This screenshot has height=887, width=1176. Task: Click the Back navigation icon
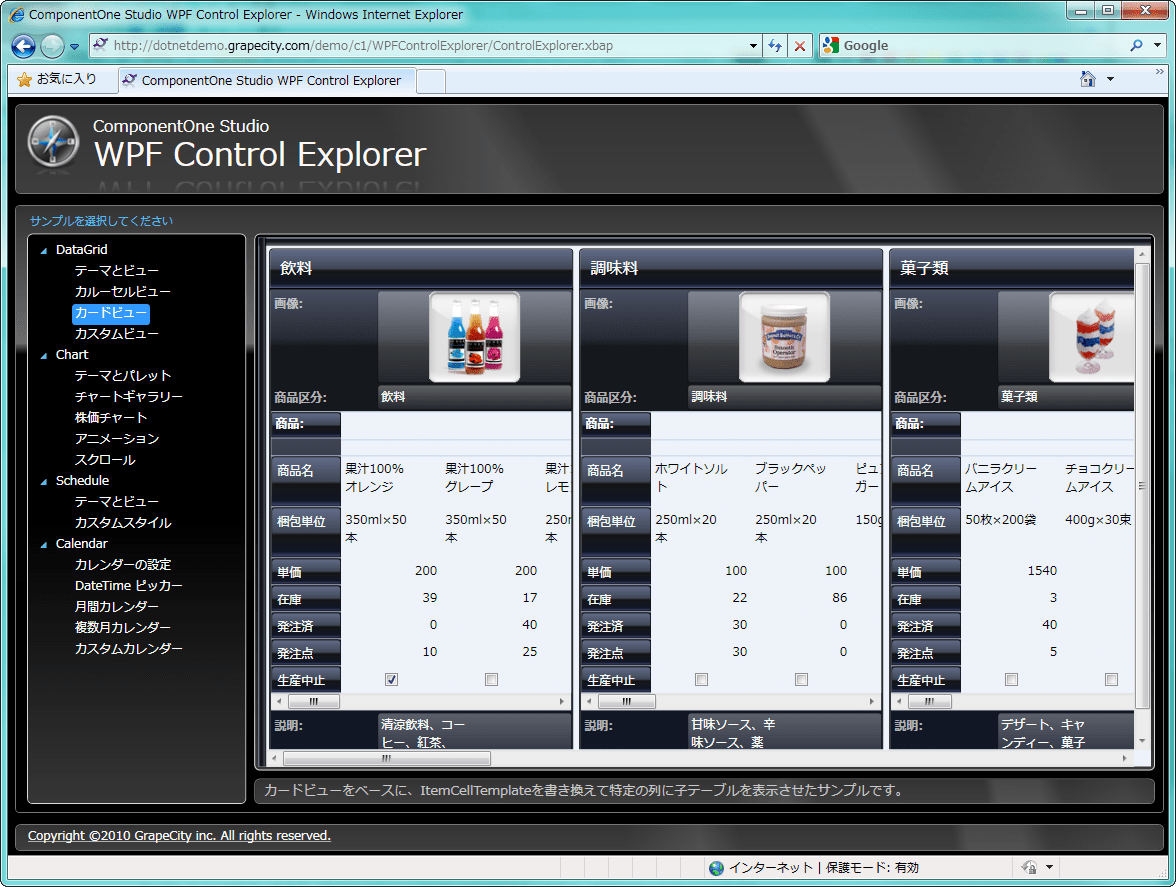(x=22, y=45)
